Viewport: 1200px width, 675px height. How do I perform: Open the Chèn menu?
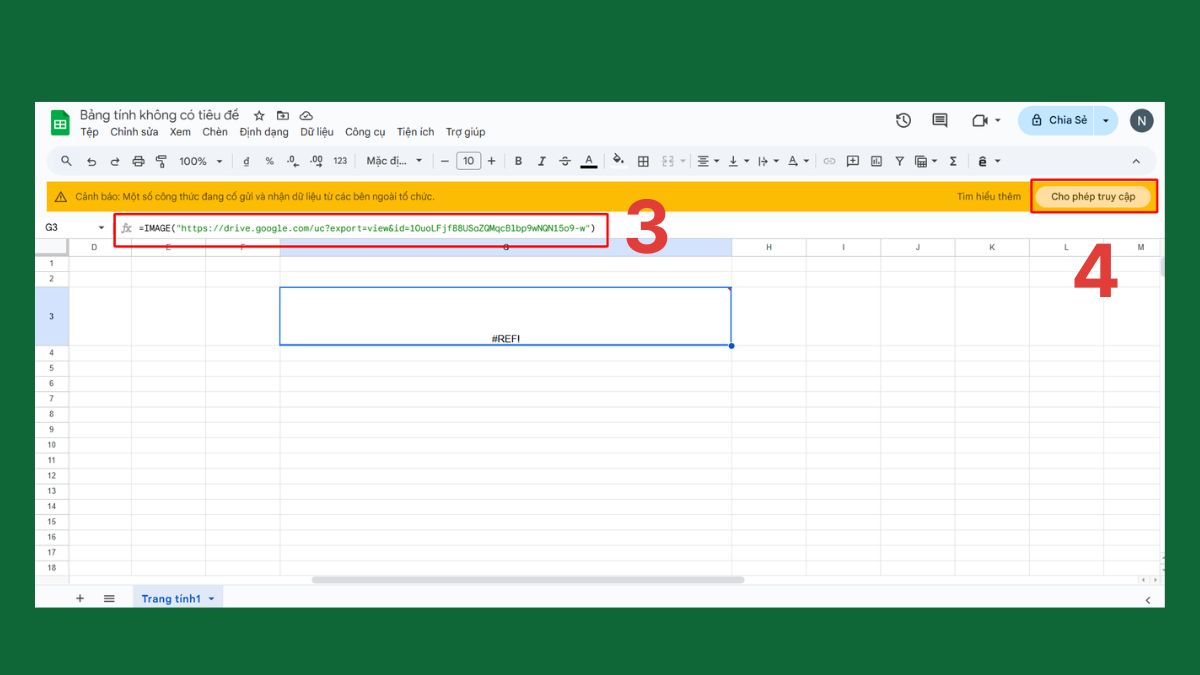[x=213, y=131]
